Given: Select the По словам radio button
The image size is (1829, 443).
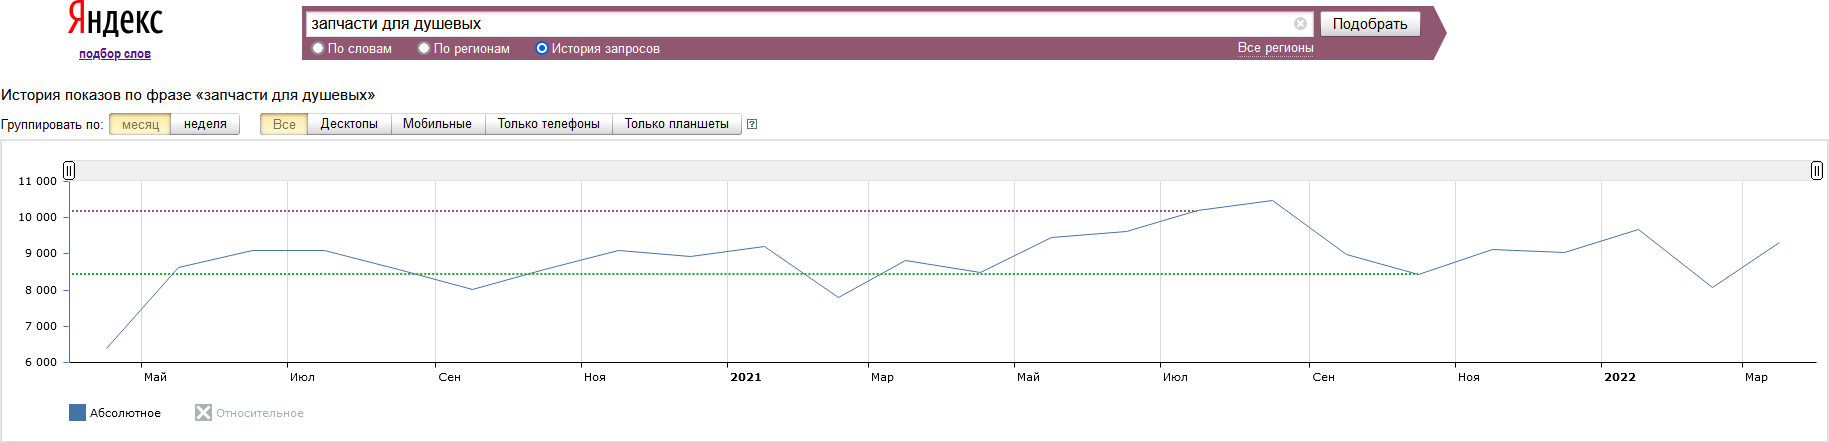Looking at the screenshot, I should click(318, 48).
